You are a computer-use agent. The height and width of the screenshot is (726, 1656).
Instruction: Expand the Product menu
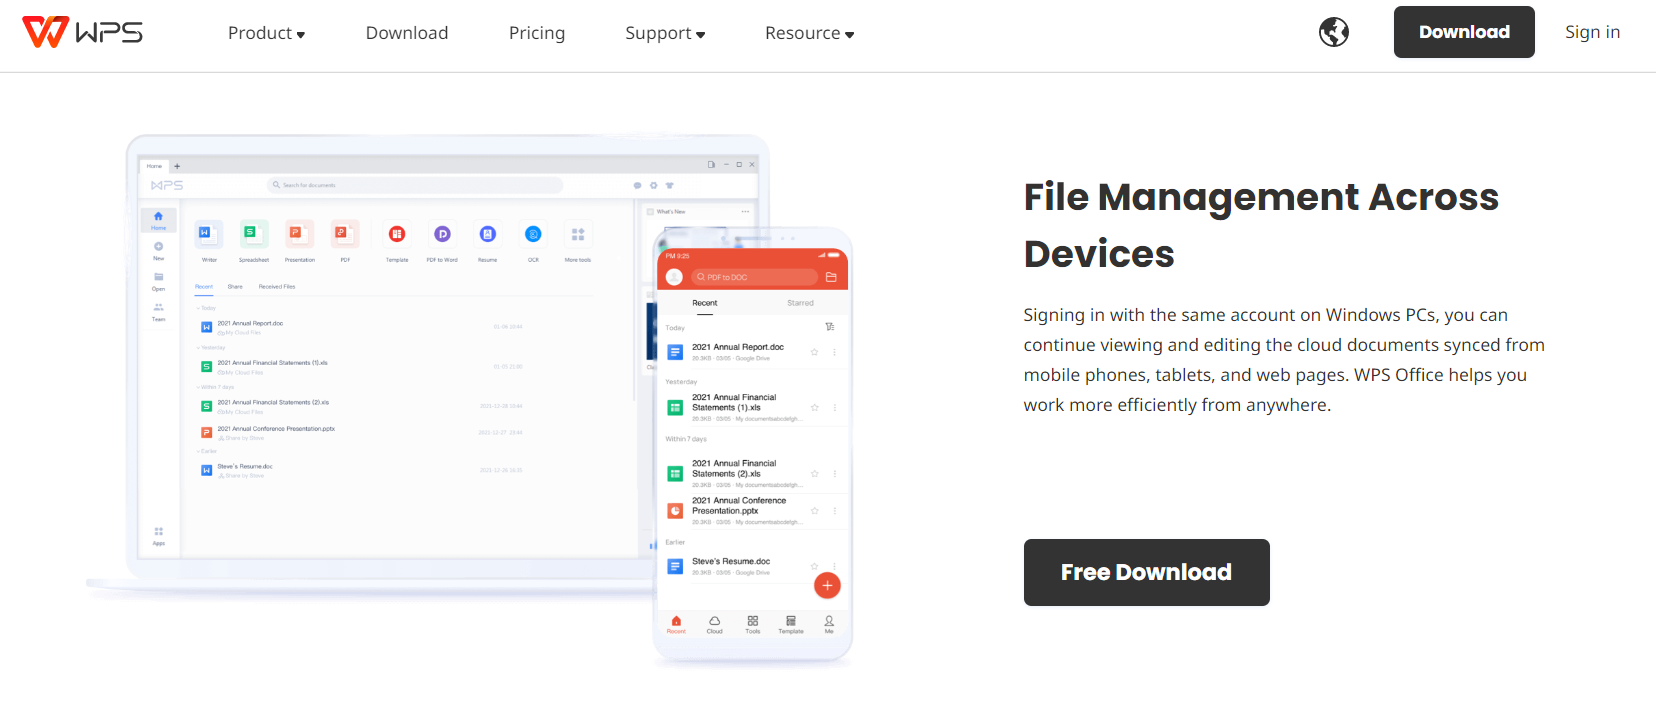pyautogui.click(x=267, y=33)
